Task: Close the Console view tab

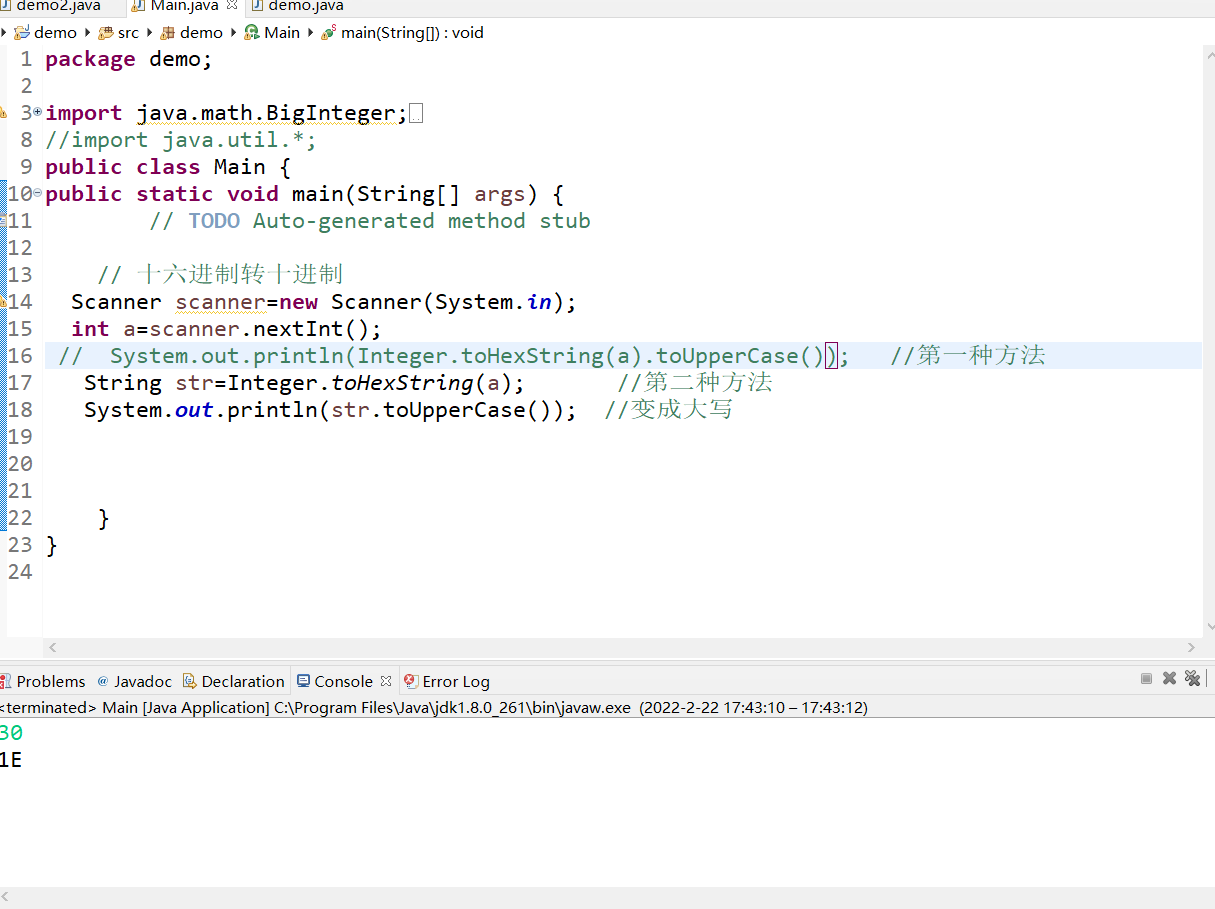Action: pyautogui.click(x=385, y=681)
